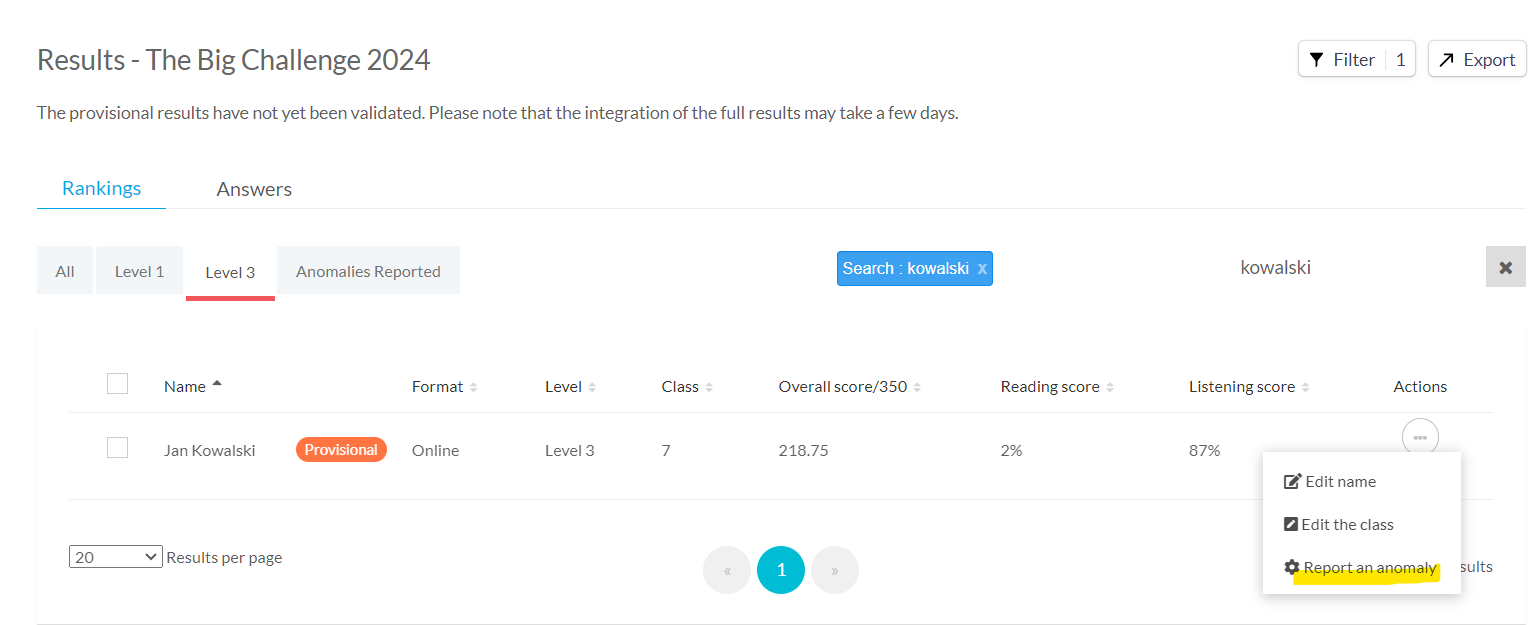Viewport: 1528px width, 625px height.
Task: Switch to the Answers tab
Action: click(254, 189)
